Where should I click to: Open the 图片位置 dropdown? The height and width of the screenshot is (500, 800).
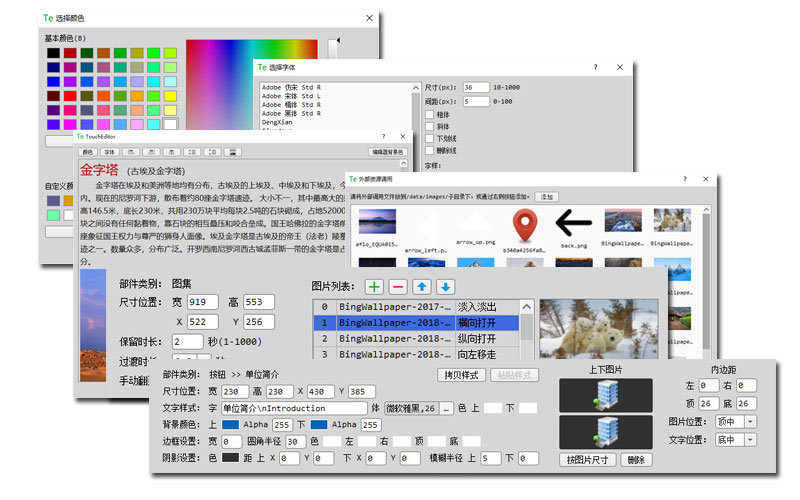coord(737,422)
